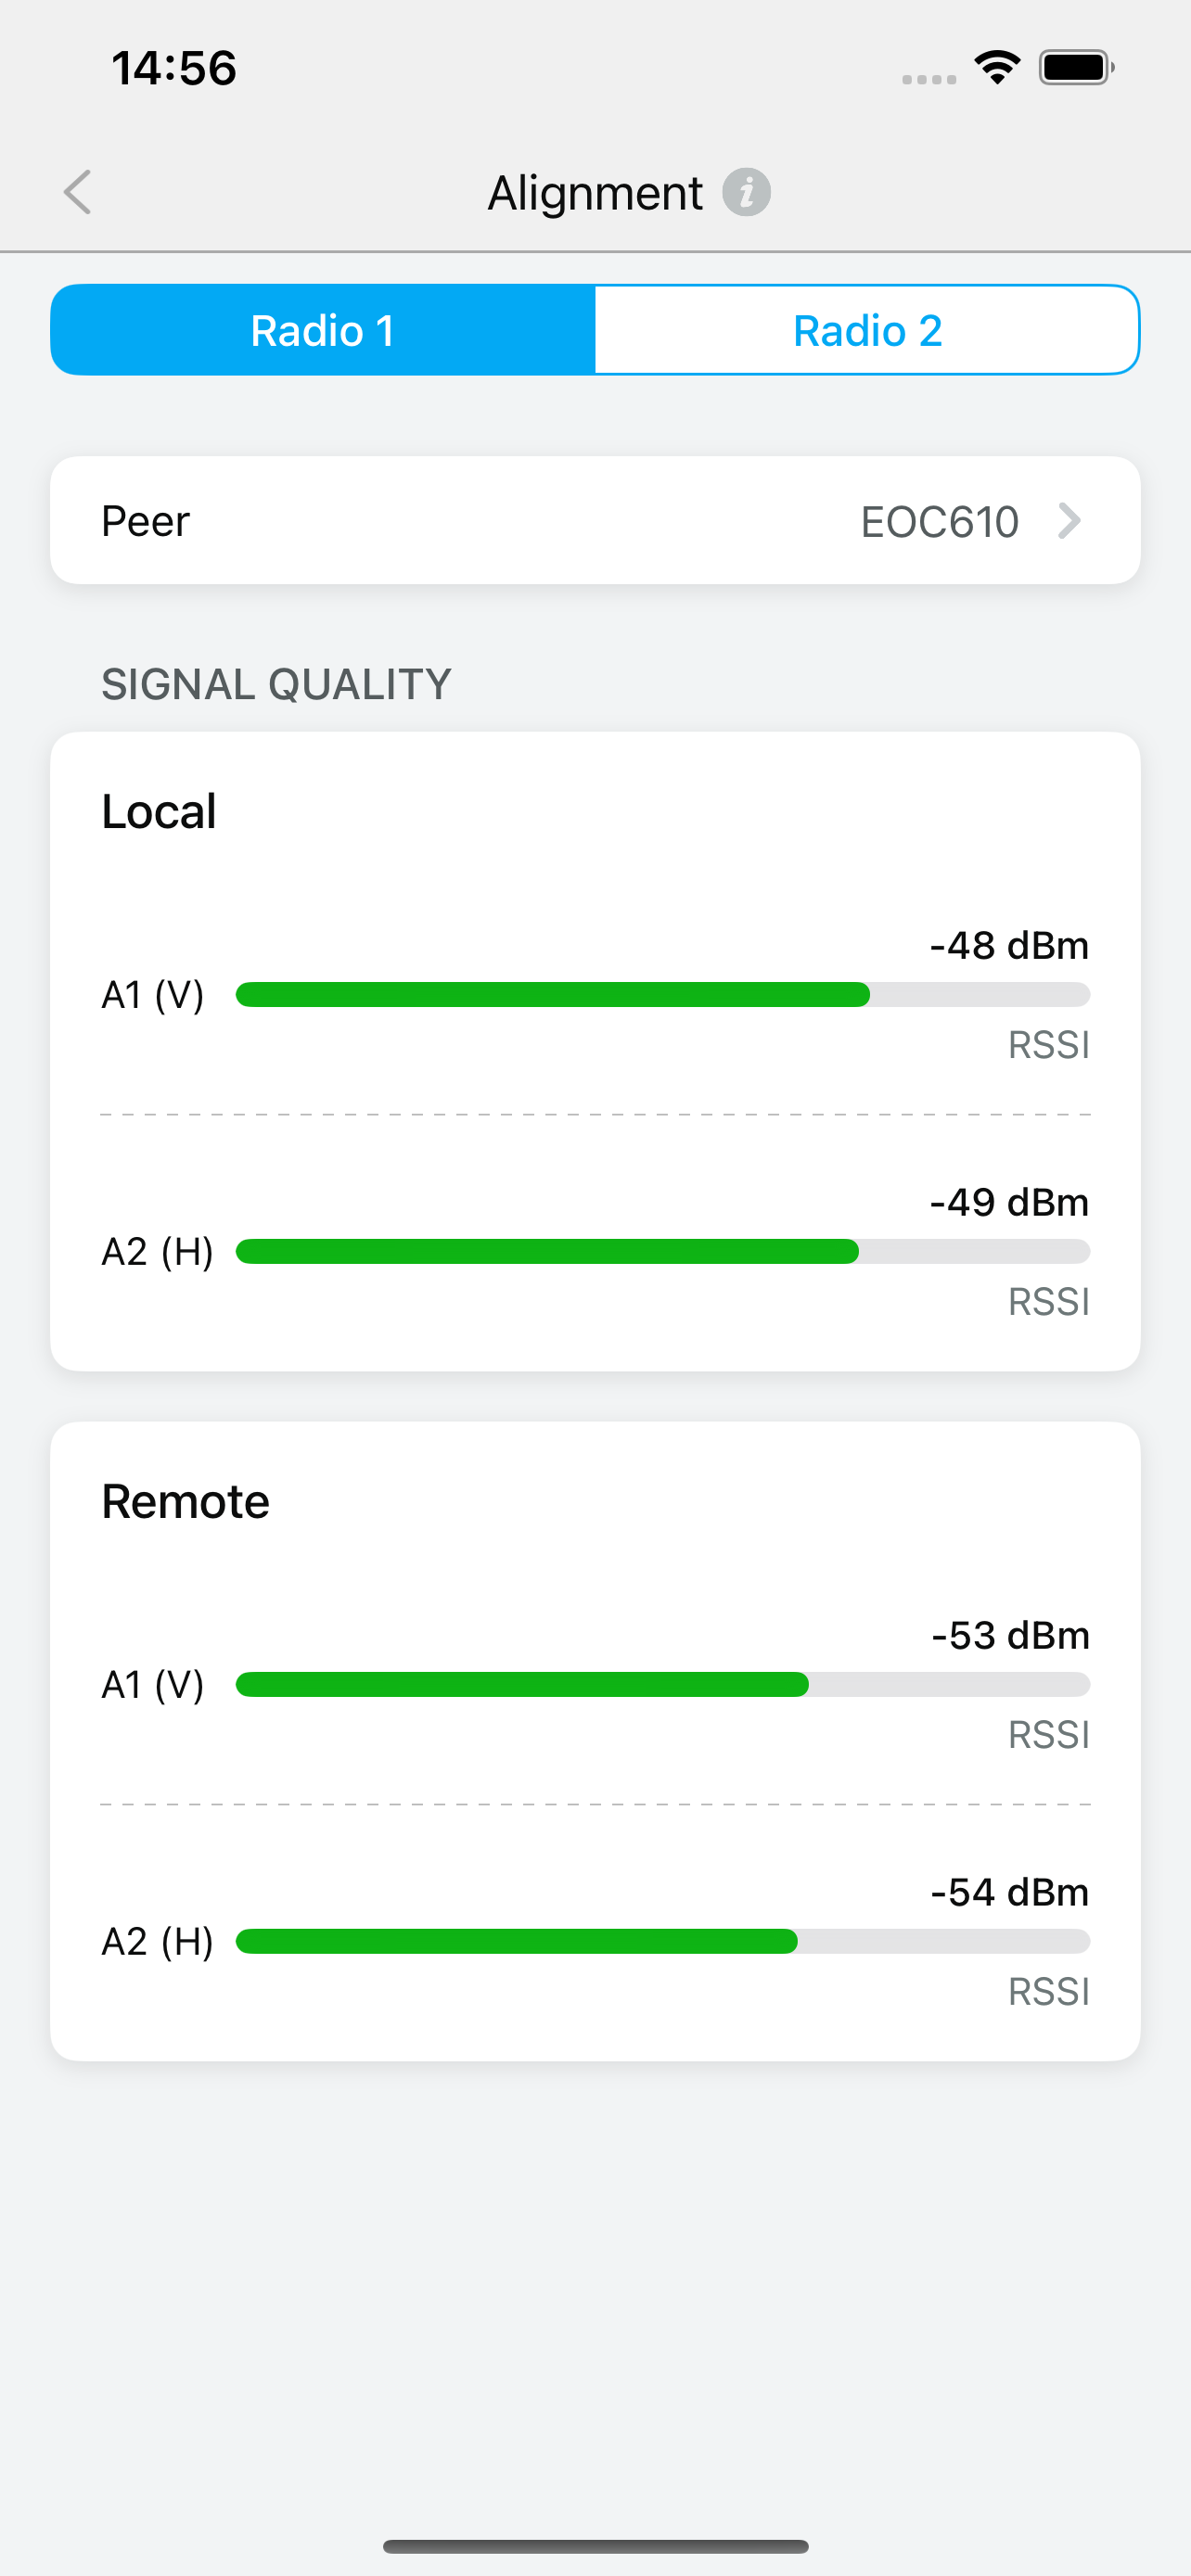This screenshot has height=2576, width=1191.
Task: Tap the battery status icon
Action: 1076,68
